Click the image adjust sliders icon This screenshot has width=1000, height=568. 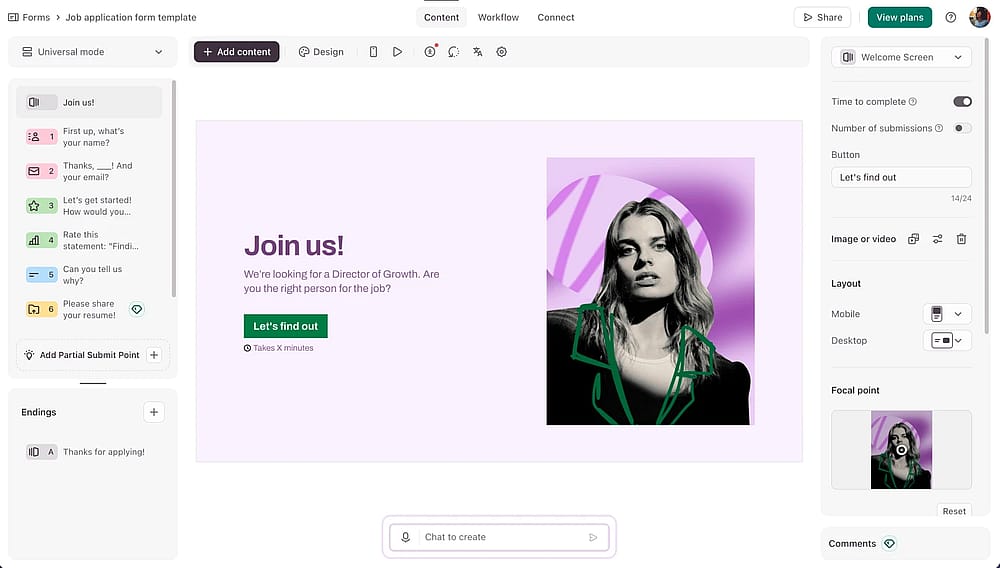point(938,239)
